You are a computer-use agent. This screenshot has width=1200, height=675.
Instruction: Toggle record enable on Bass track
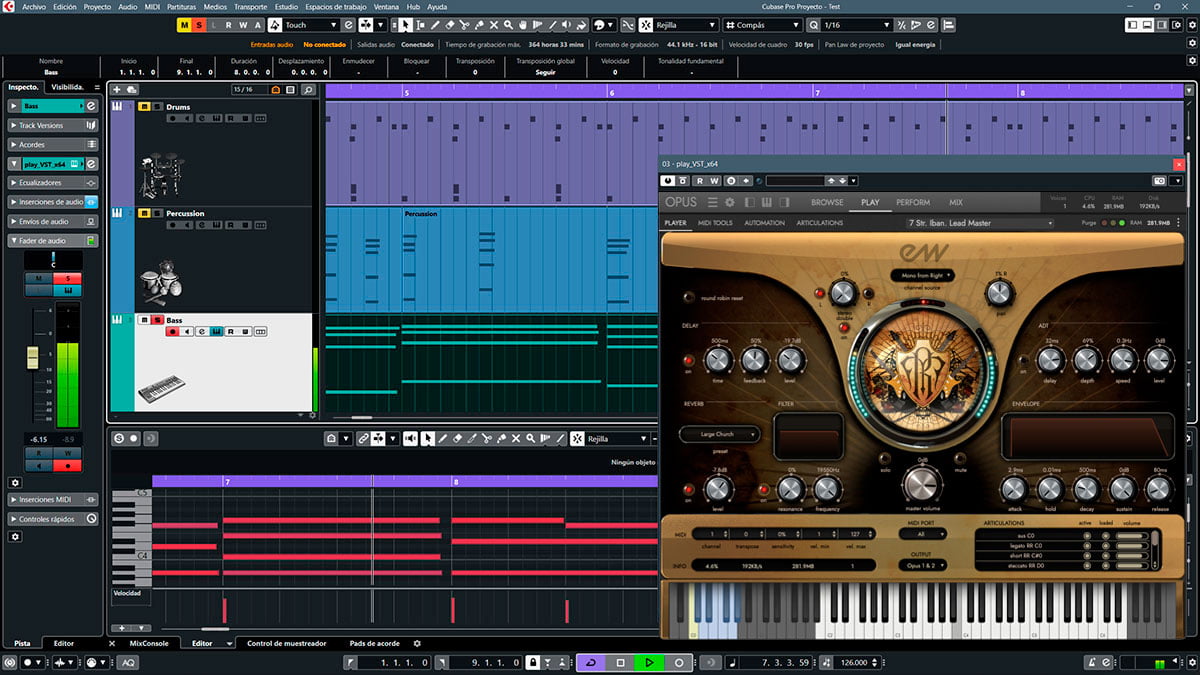[173, 331]
